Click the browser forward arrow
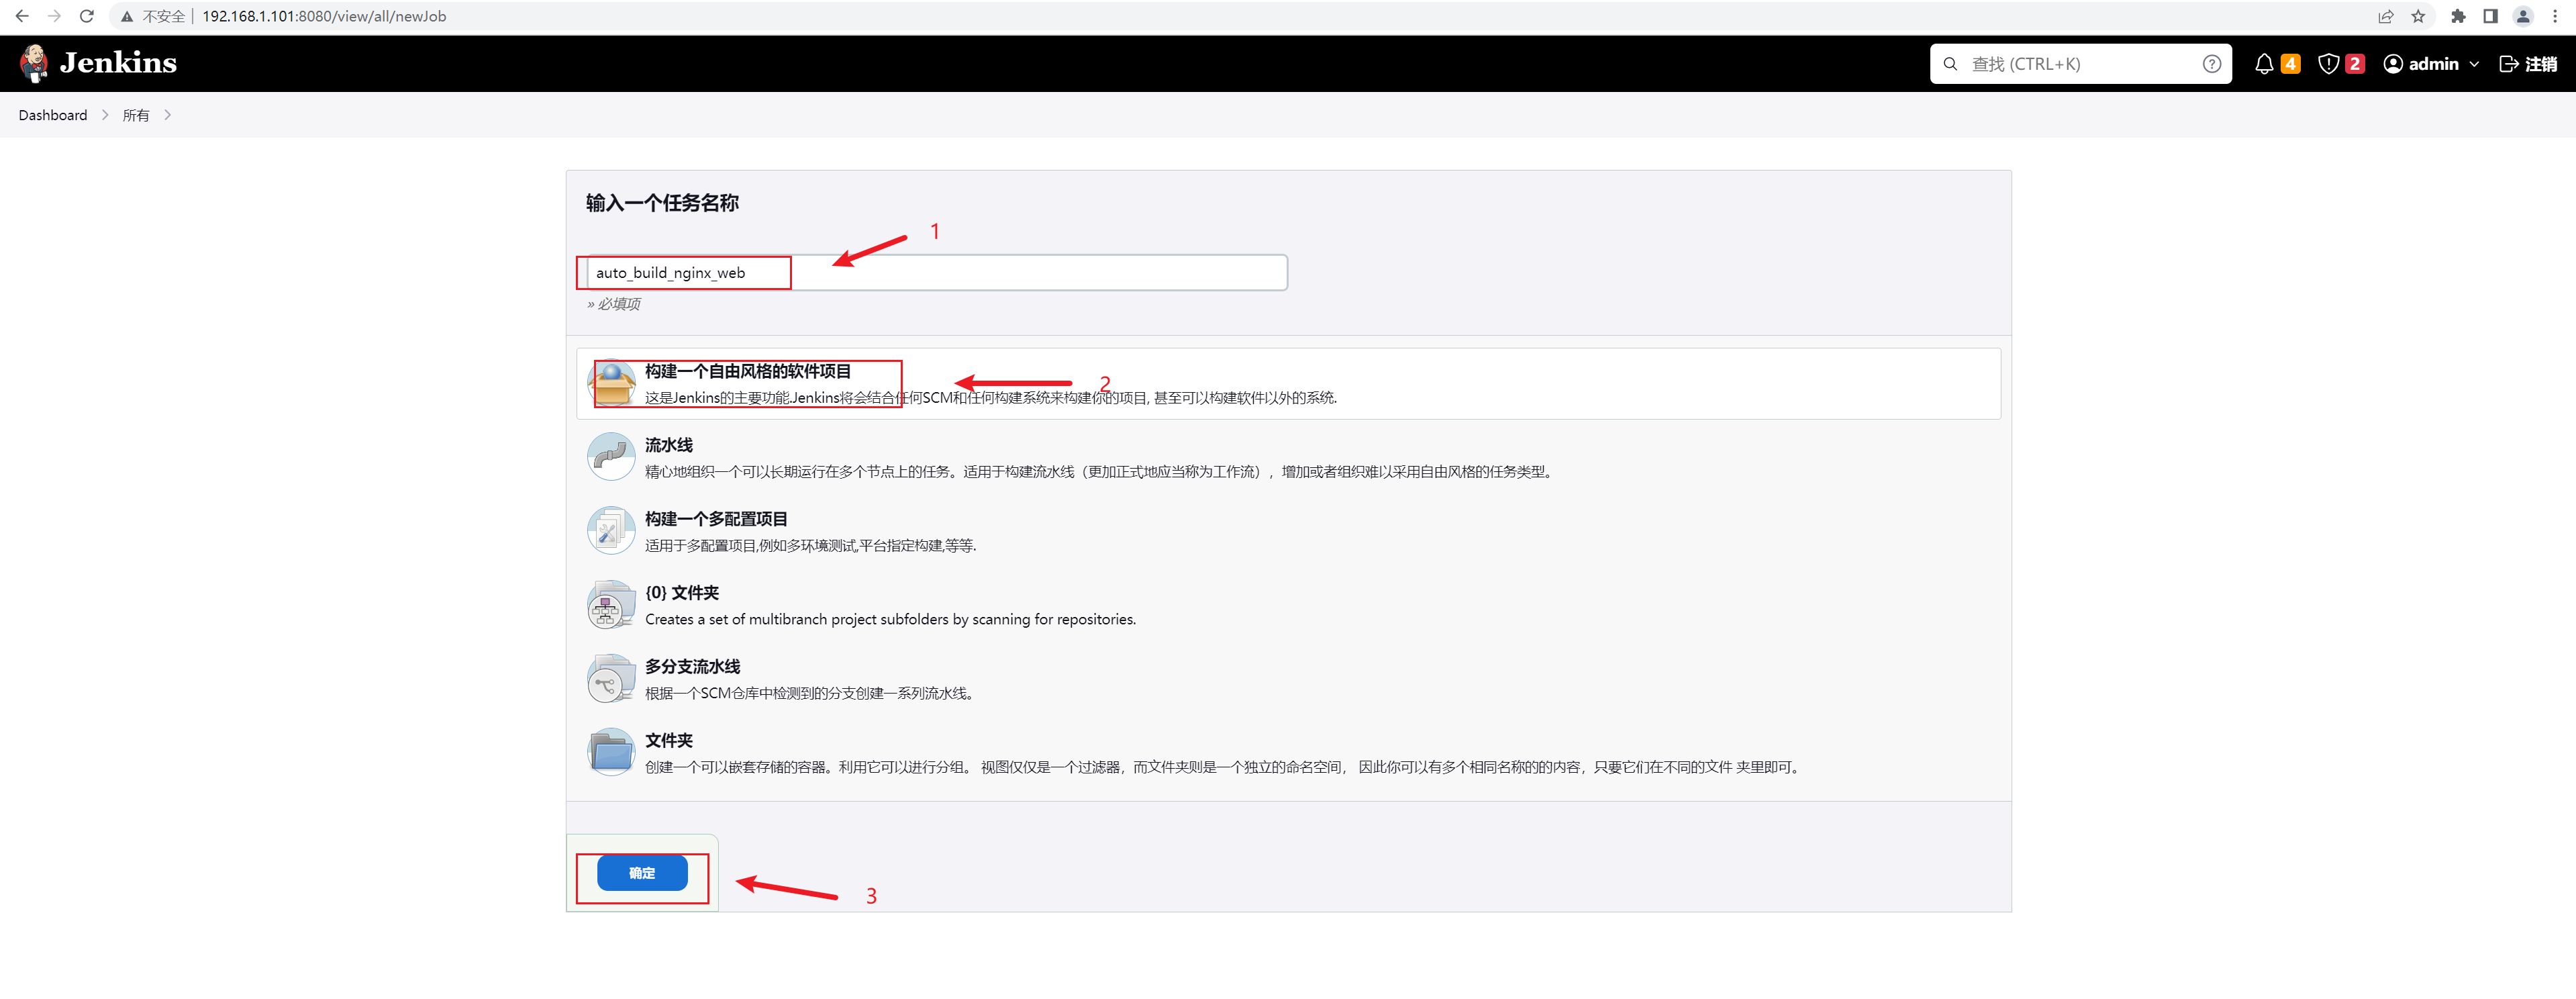The width and height of the screenshot is (2576, 999). pyautogui.click(x=54, y=16)
